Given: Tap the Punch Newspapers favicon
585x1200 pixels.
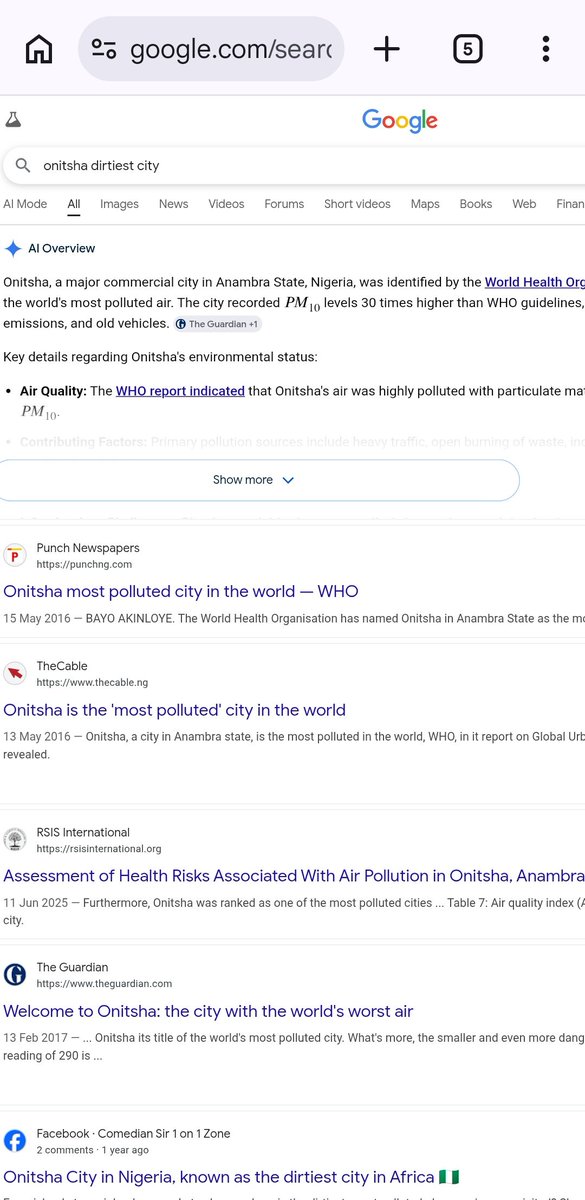Looking at the screenshot, I should (15, 556).
